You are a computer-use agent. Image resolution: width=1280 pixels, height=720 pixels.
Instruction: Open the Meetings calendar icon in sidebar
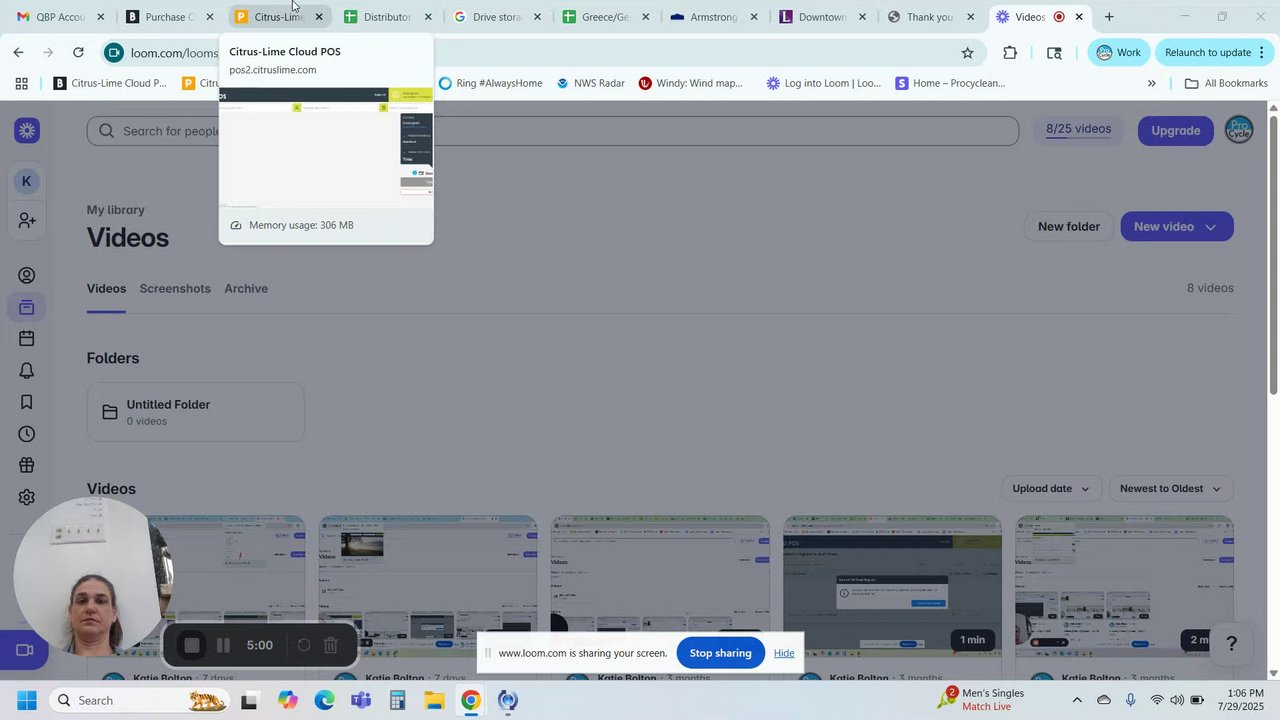(x=27, y=339)
